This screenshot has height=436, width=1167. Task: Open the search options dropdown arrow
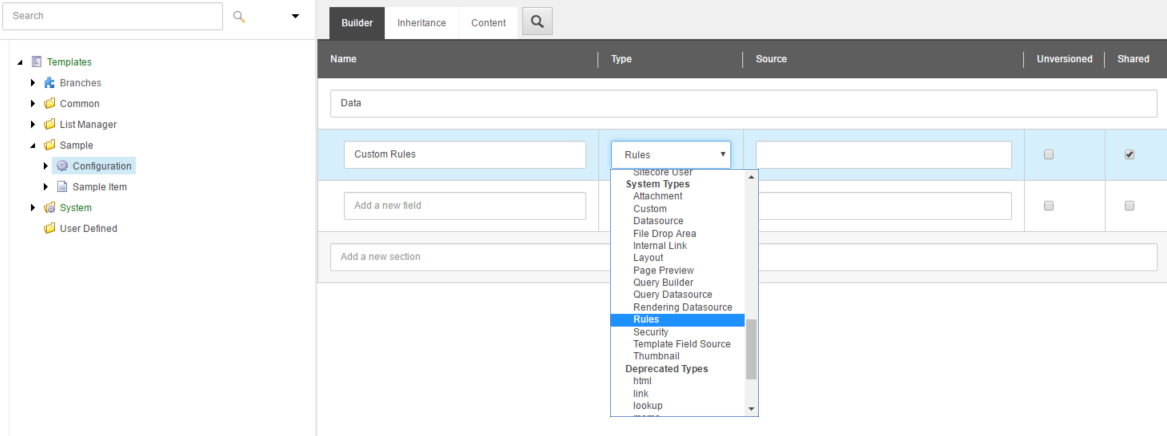point(295,16)
